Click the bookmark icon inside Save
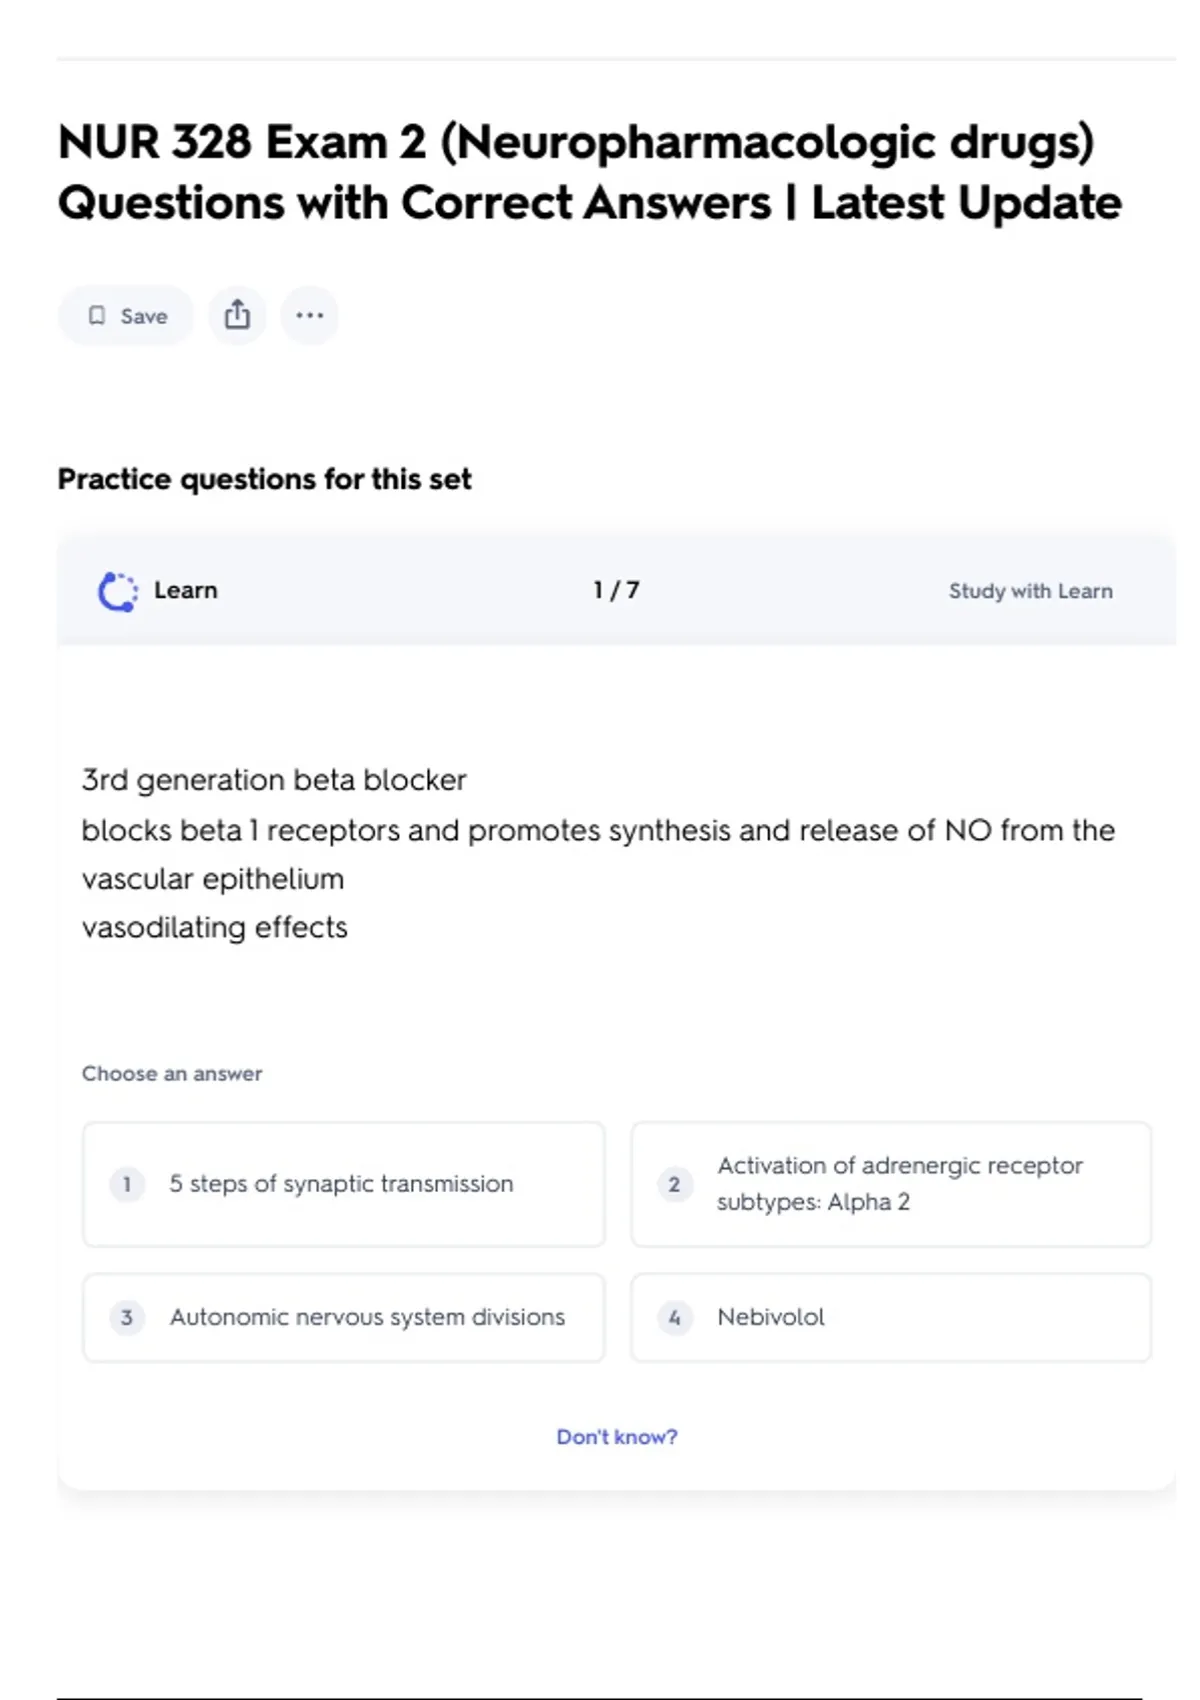This screenshot has height=1700, width=1200. point(97,316)
